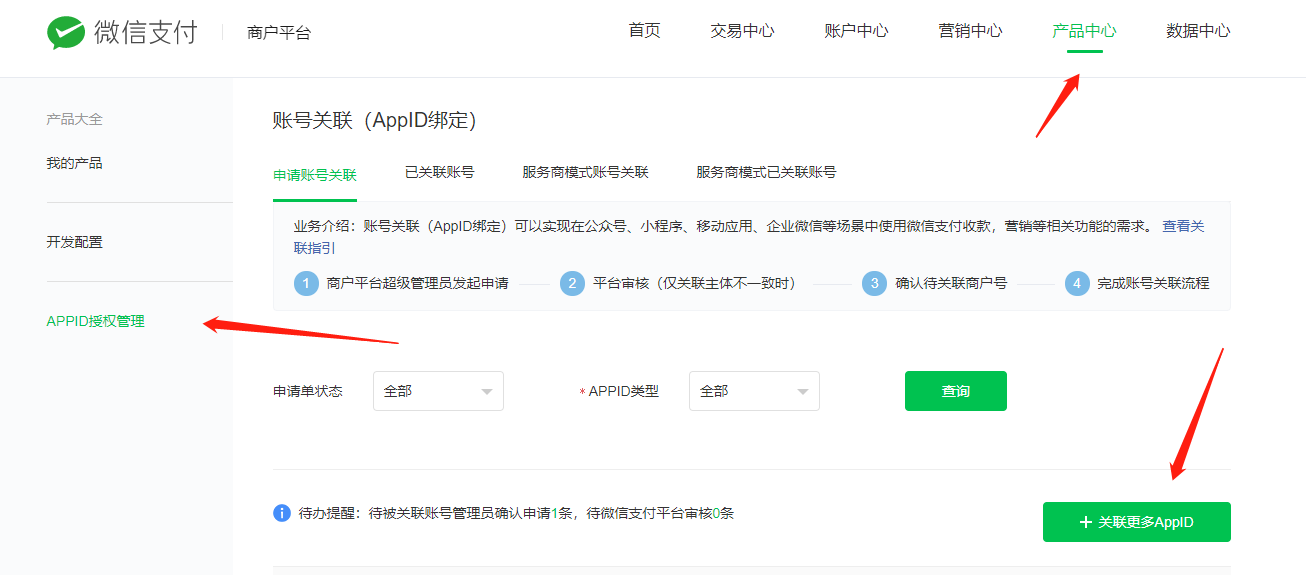The height and width of the screenshot is (575, 1306).
Task: Open 开发配置 in left sidebar
Action: (74, 242)
